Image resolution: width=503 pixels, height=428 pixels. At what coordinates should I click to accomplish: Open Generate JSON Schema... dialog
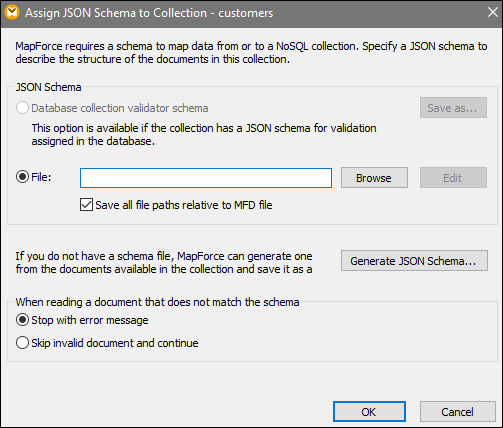click(x=414, y=261)
